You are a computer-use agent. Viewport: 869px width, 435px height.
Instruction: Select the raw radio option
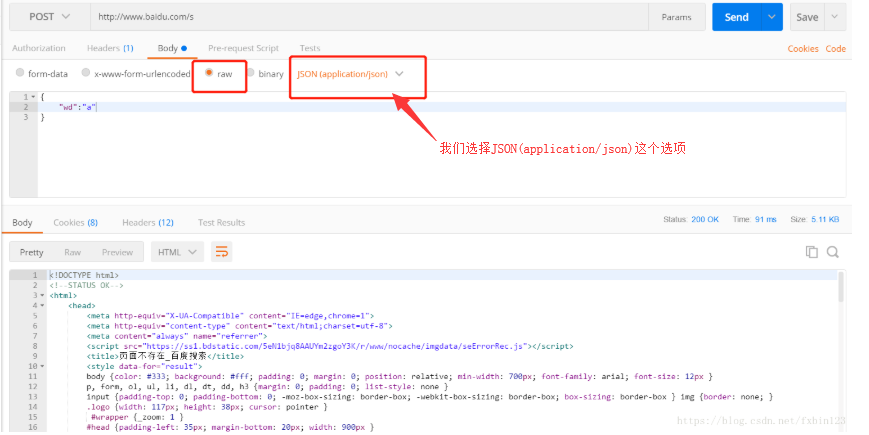click(209, 73)
